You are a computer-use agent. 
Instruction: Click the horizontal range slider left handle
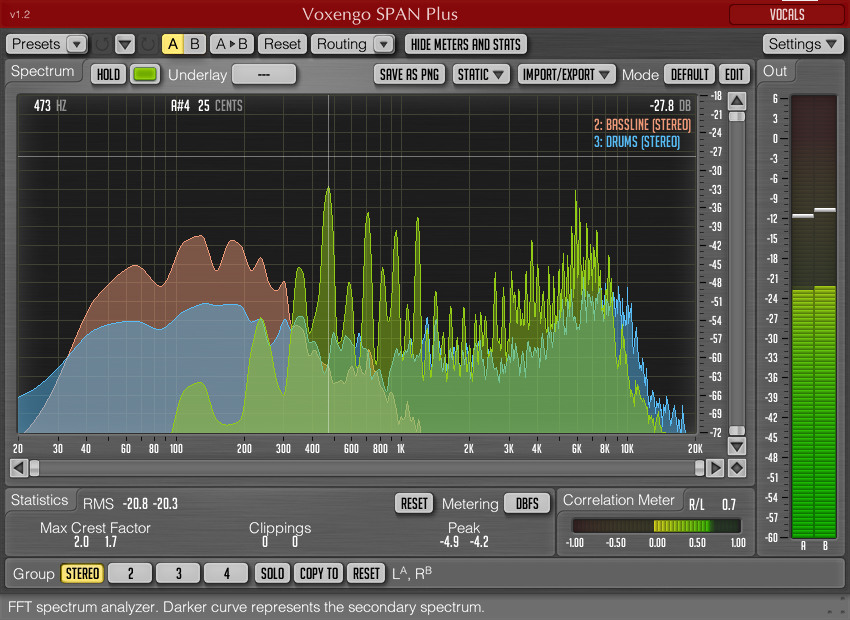[34, 468]
